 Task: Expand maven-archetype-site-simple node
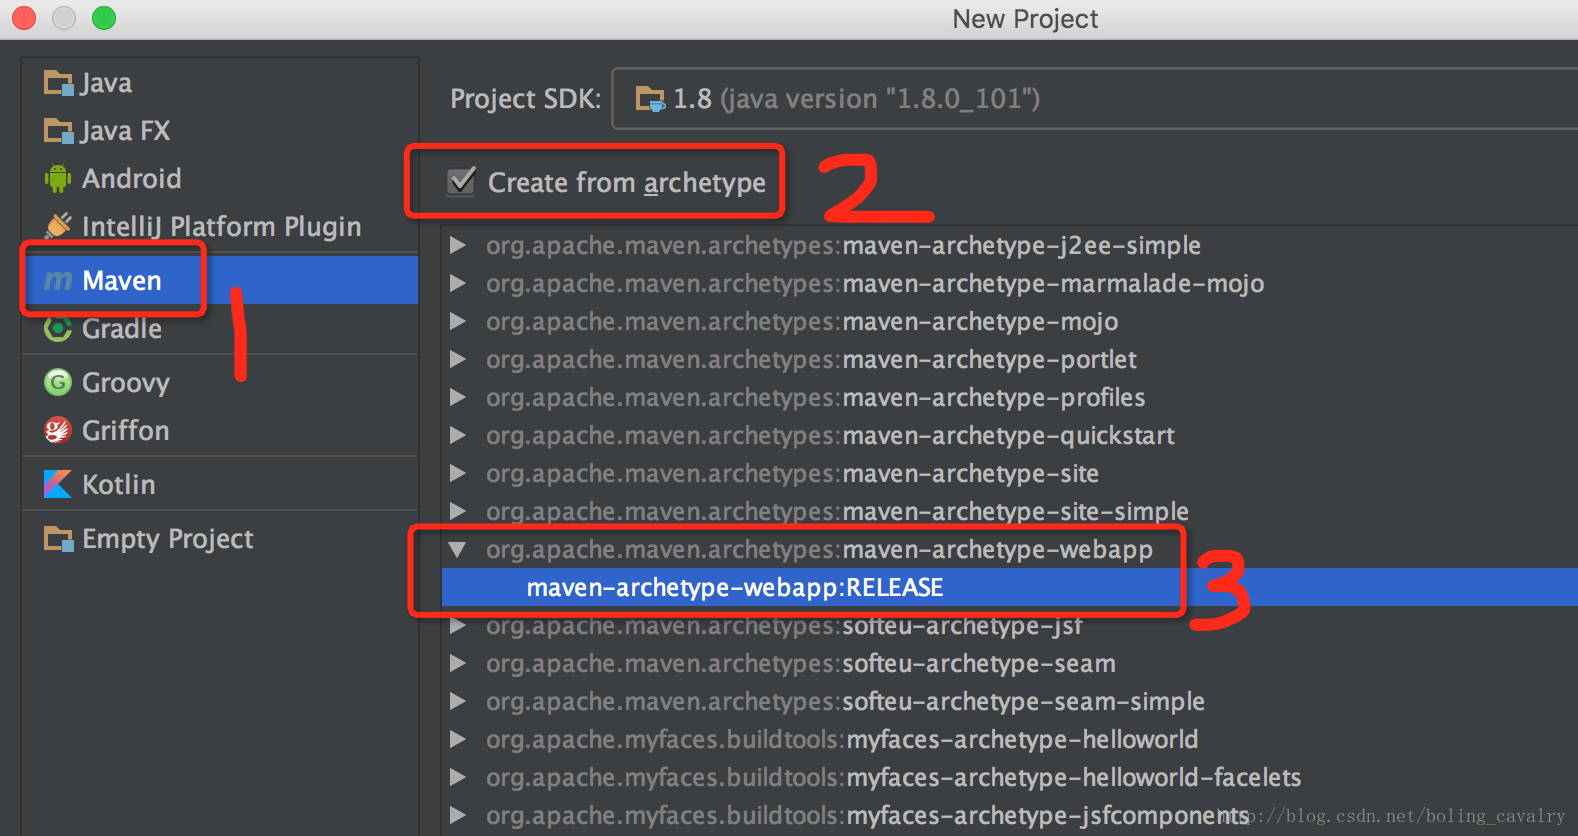click(x=458, y=511)
